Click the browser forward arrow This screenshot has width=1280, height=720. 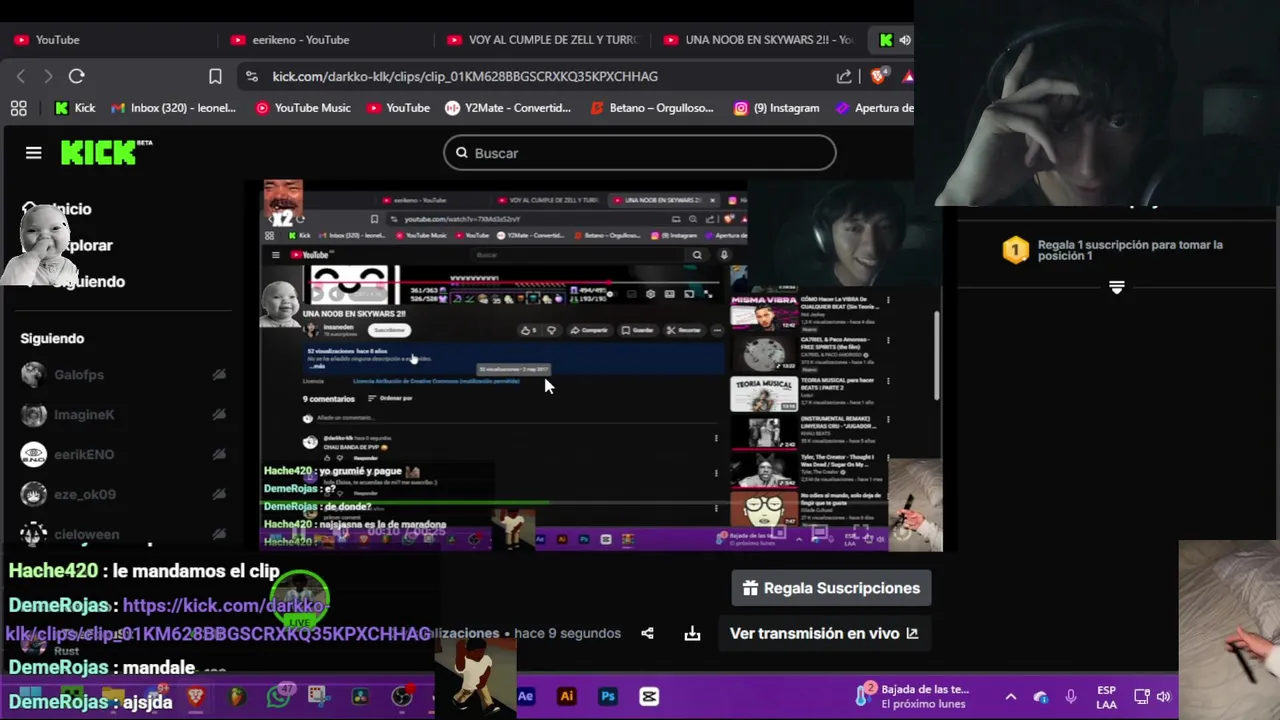click(48, 76)
